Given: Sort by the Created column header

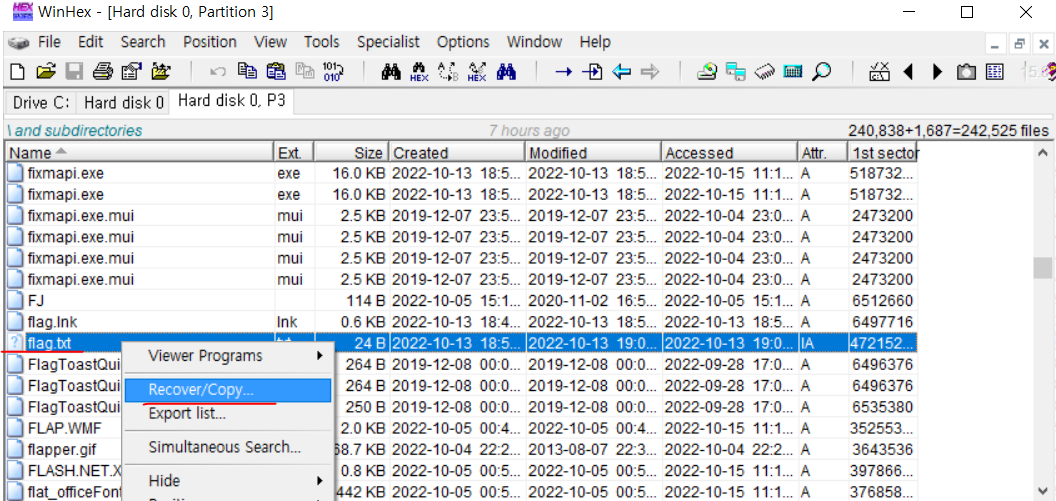Looking at the screenshot, I should (457, 153).
